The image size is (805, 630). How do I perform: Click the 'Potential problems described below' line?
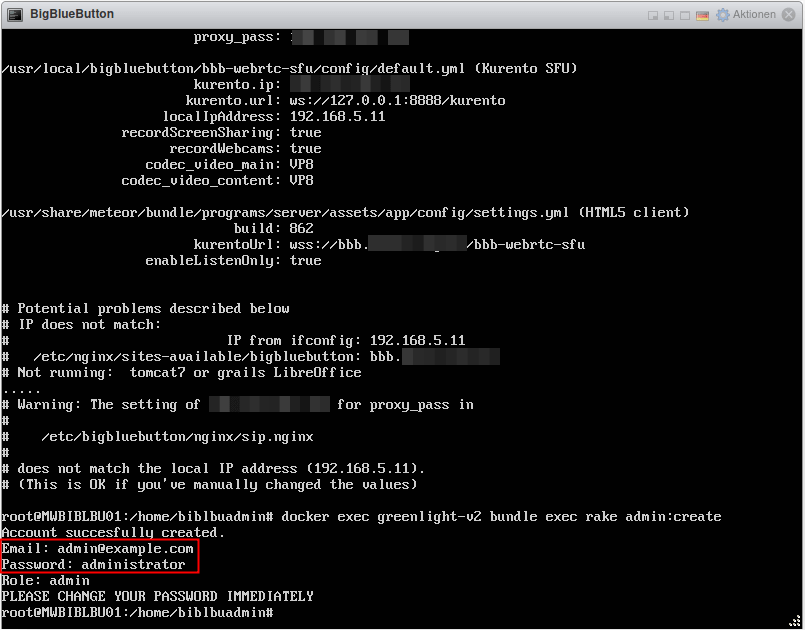click(146, 309)
